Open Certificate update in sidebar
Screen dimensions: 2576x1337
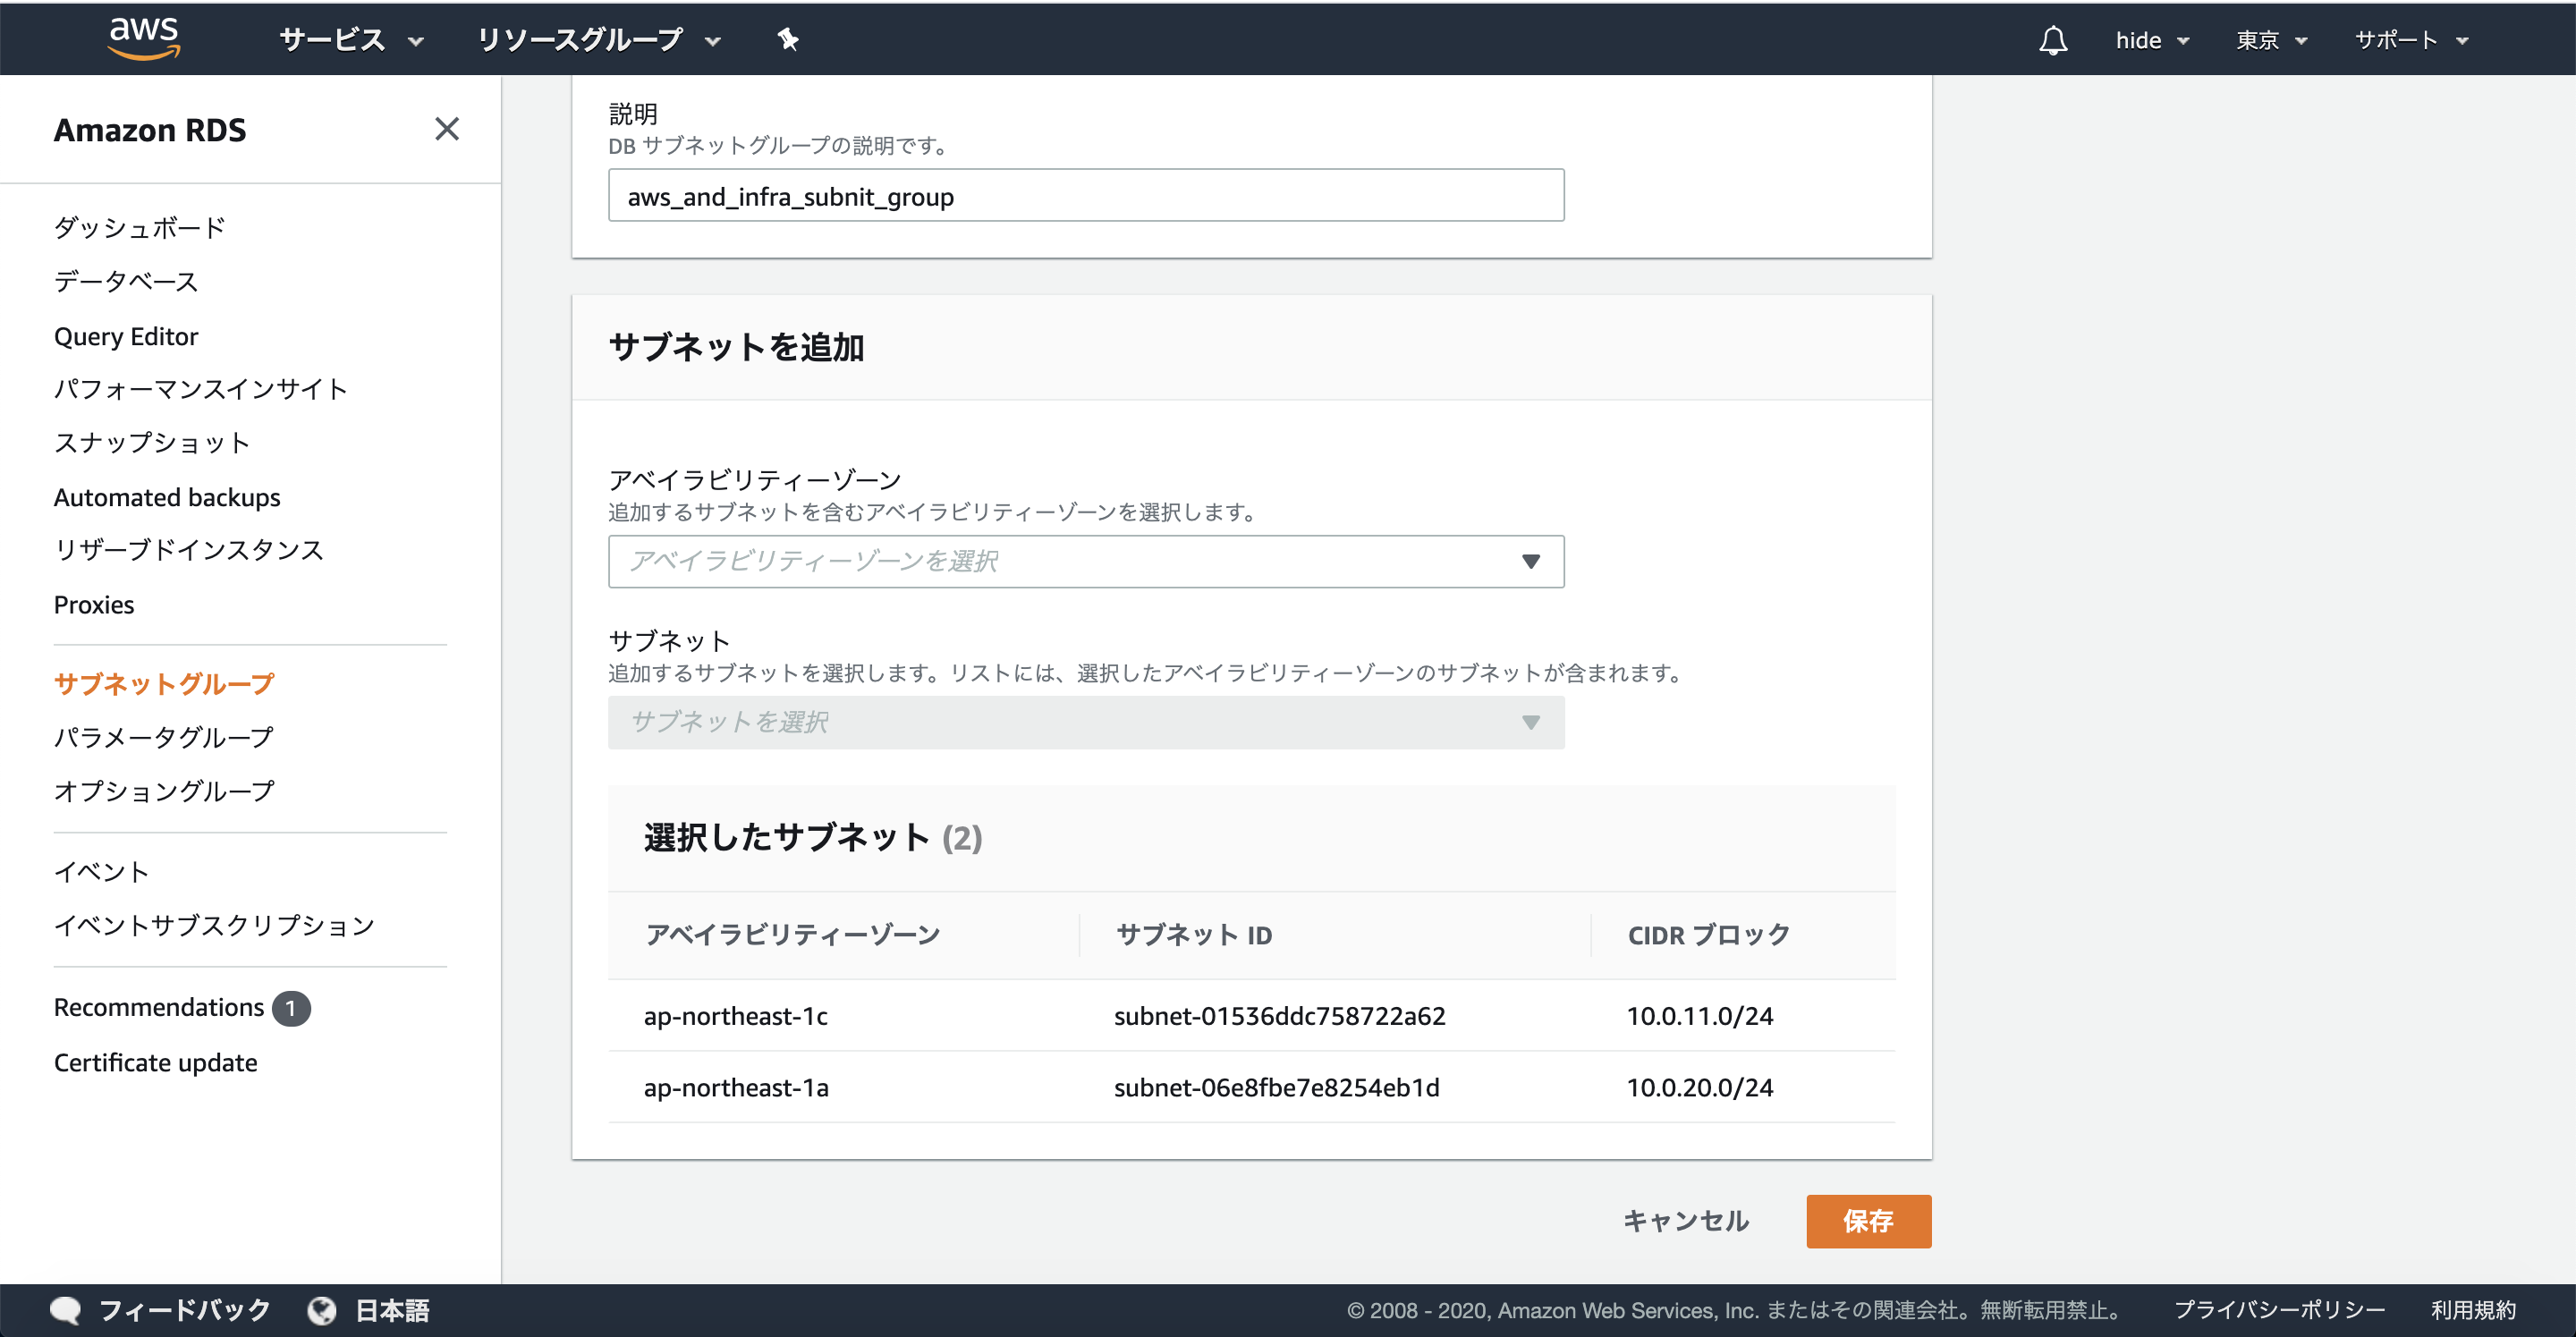[x=155, y=1062]
